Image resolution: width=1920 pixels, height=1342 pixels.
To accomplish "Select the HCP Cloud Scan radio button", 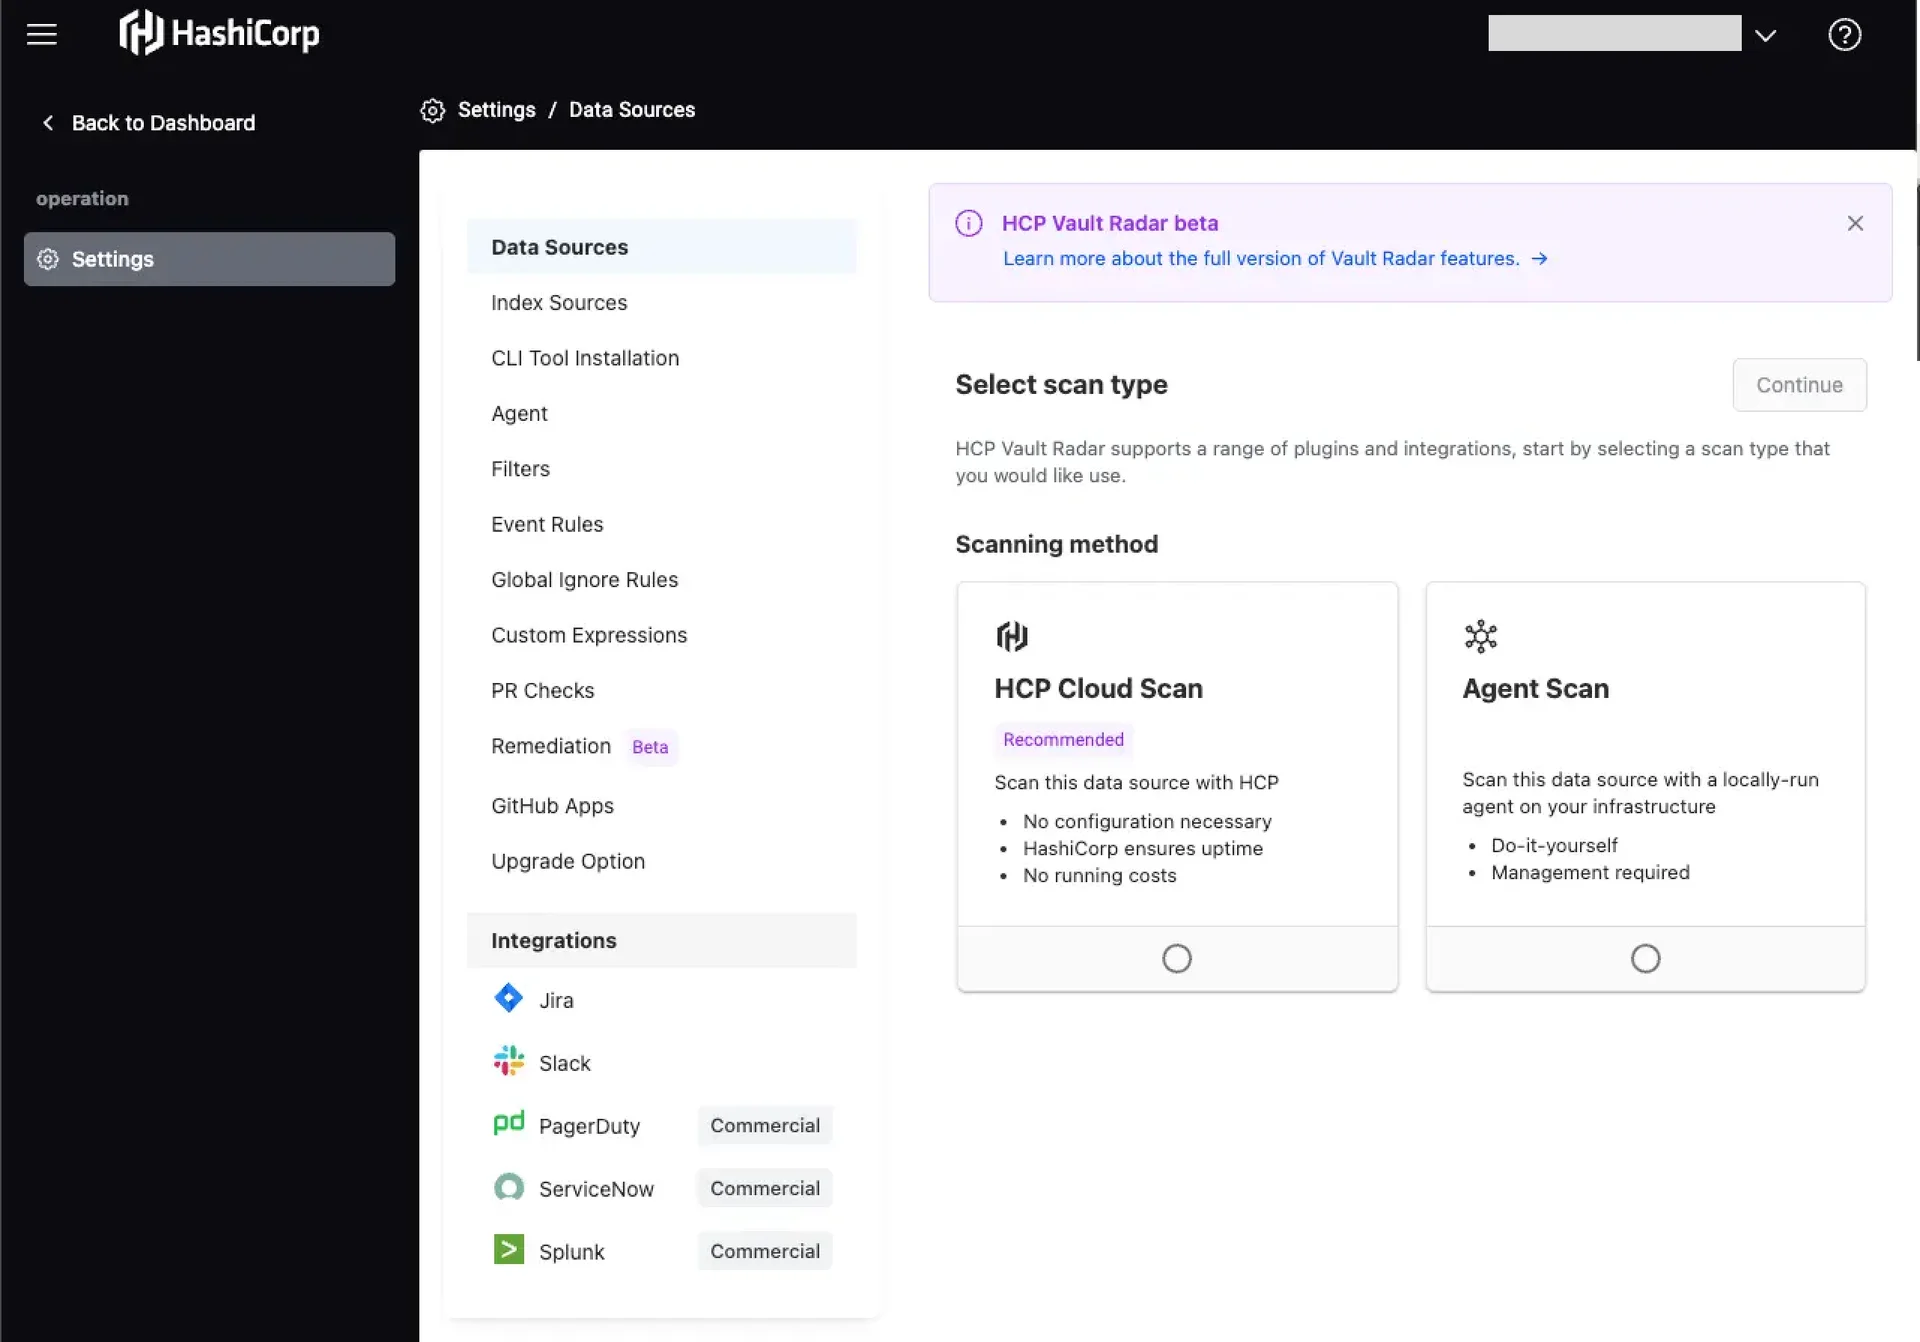I will pos(1176,958).
